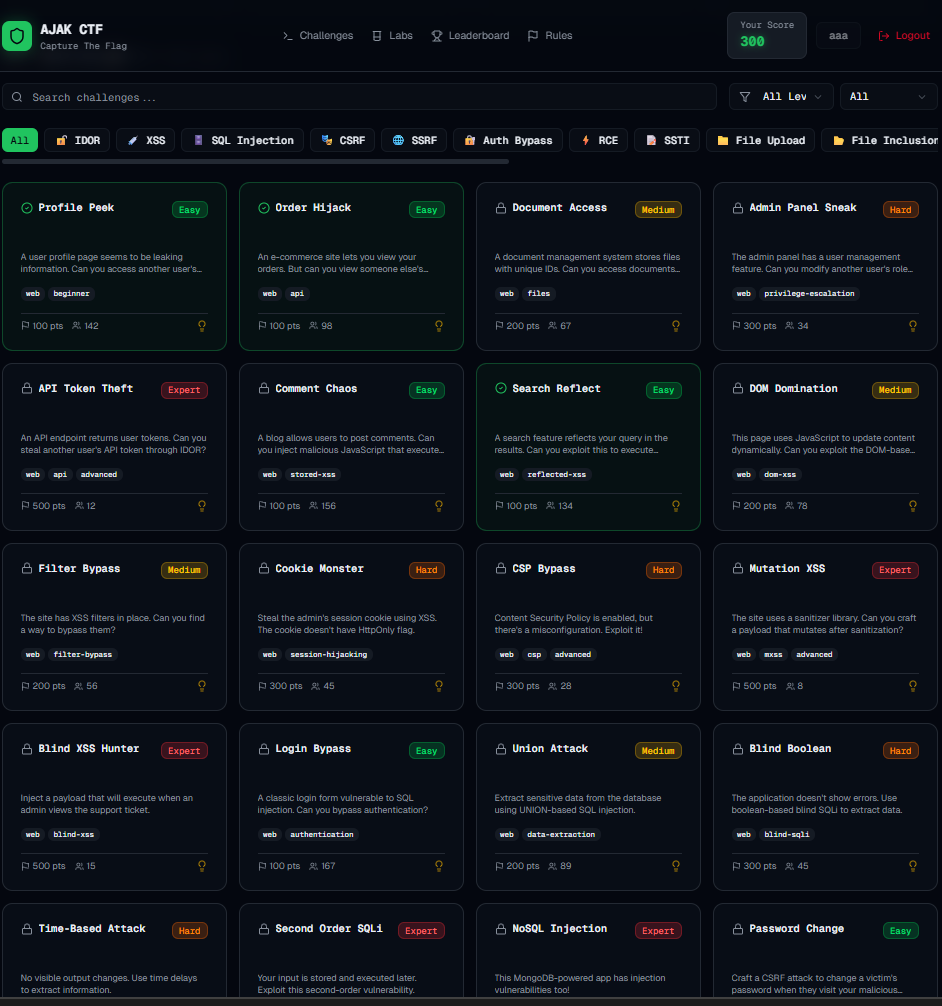942x1006 pixels.
Task: Click the Your Score panel
Action: click(x=766, y=35)
